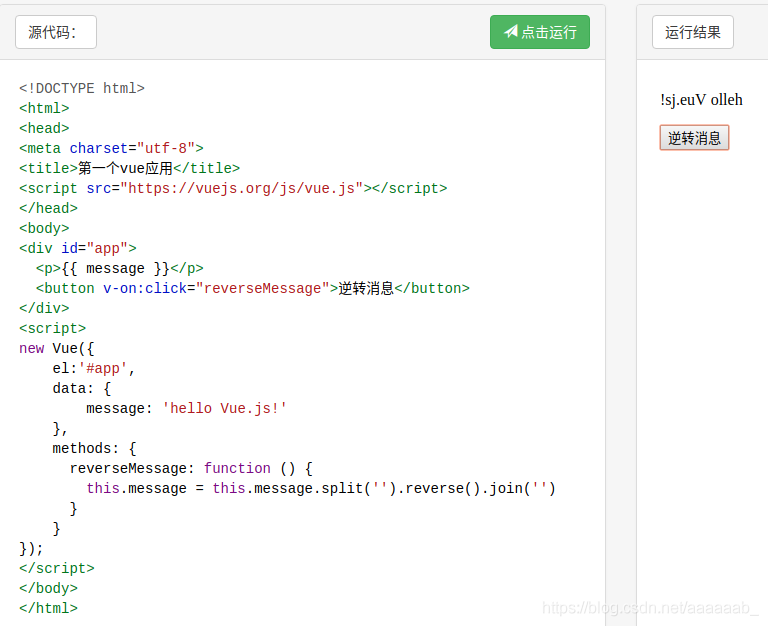
Task: Place cursor on the DOCTYPE html line
Action: click(x=82, y=88)
